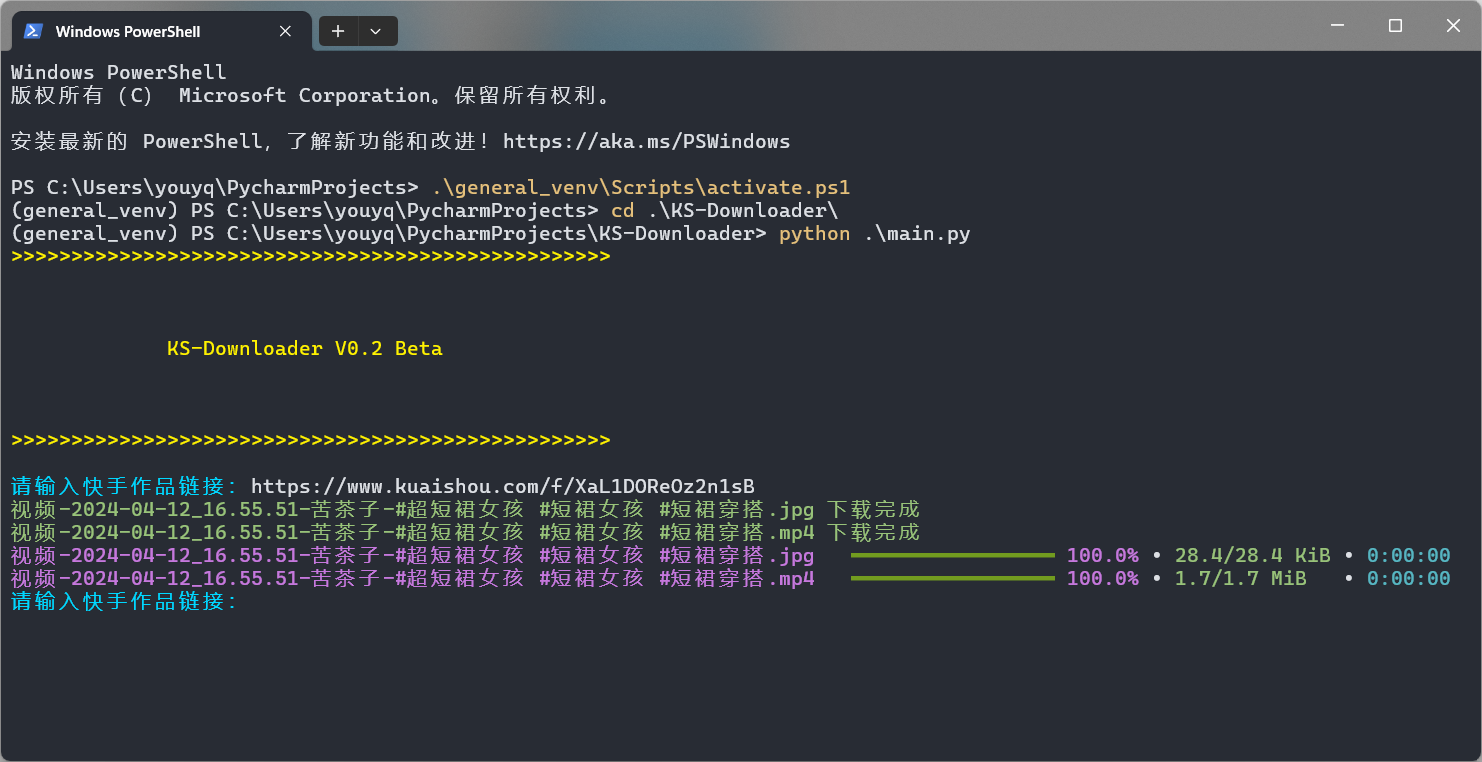Click the 100.0% value on the .mp4 row

[1103, 579]
